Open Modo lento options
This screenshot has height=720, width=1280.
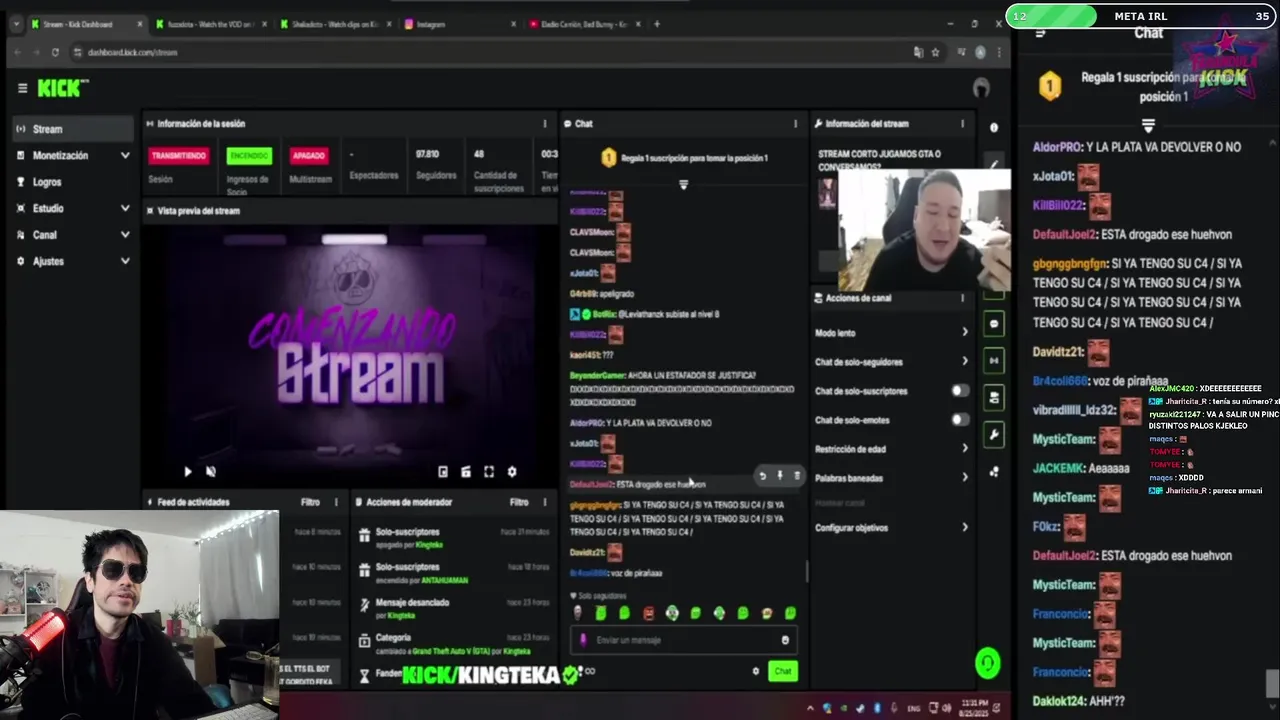pyautogui.click(x=891, y=333)
